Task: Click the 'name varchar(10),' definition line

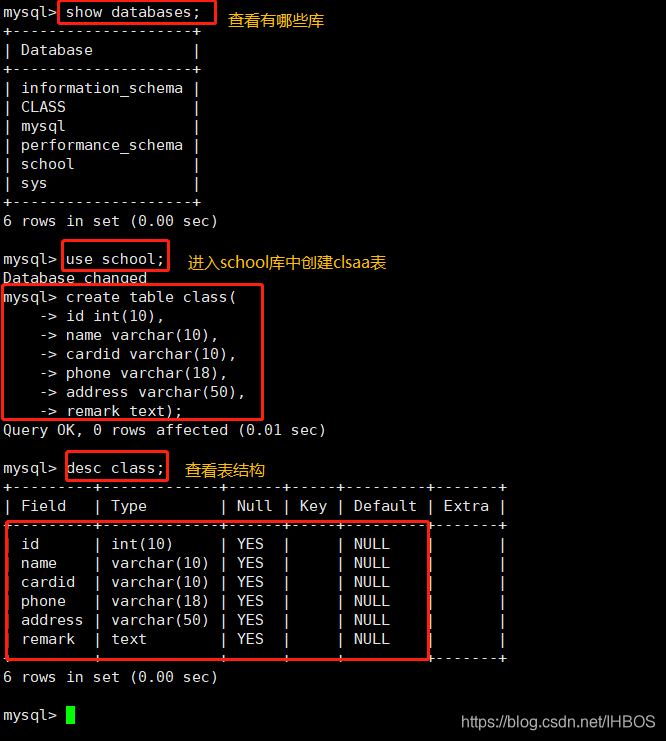Action: (142, 335)
